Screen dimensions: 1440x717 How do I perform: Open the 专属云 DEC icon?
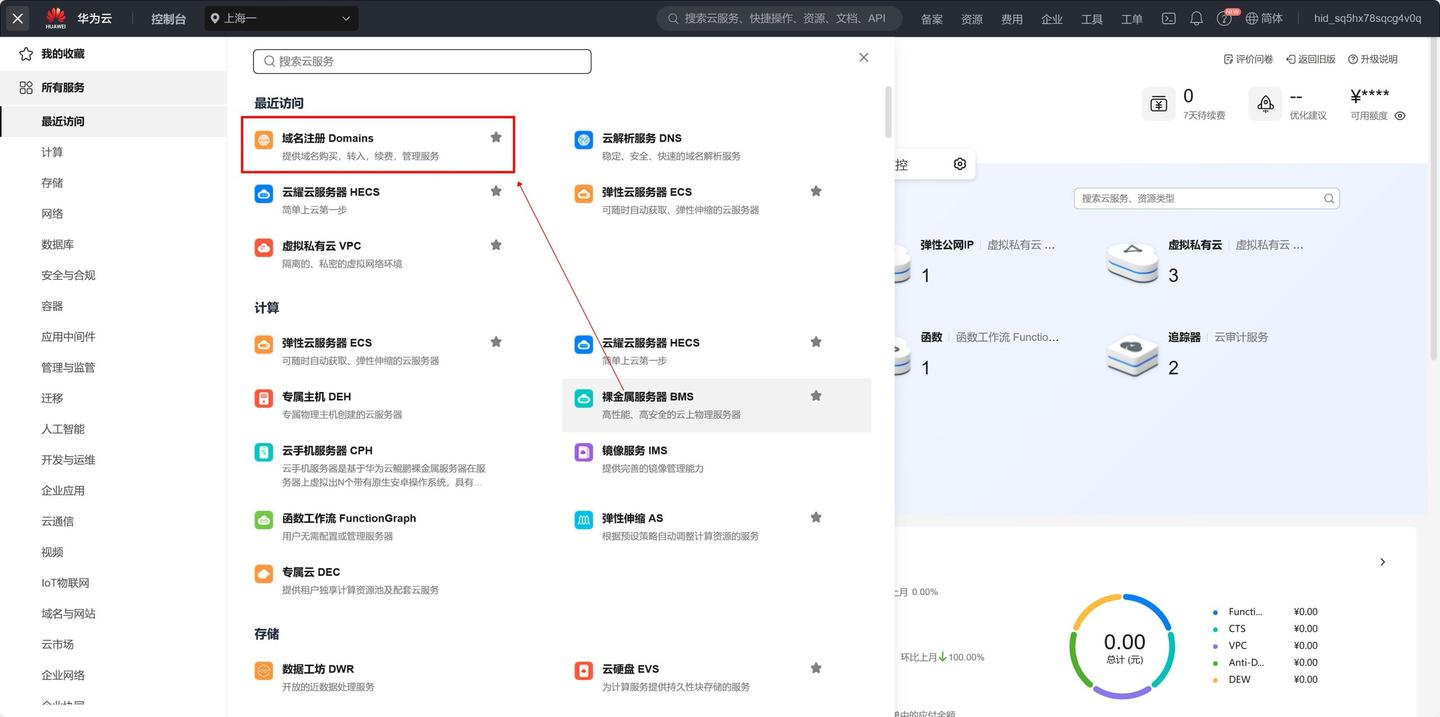(x=264, y=574)
